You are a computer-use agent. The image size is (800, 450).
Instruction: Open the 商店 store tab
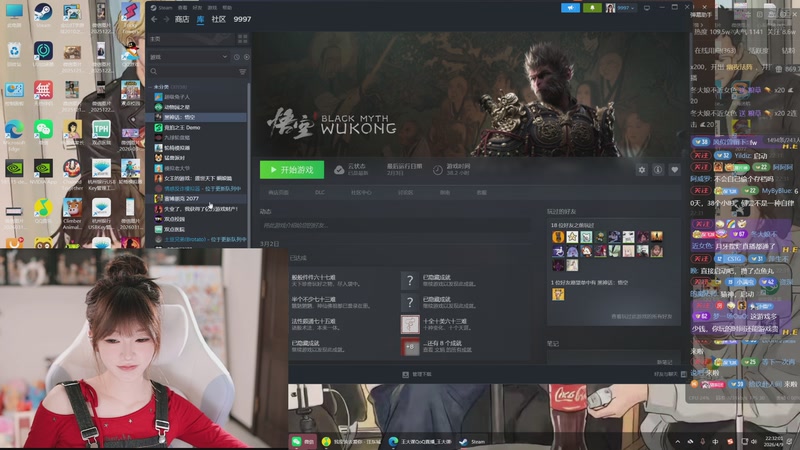coord(182,19)
